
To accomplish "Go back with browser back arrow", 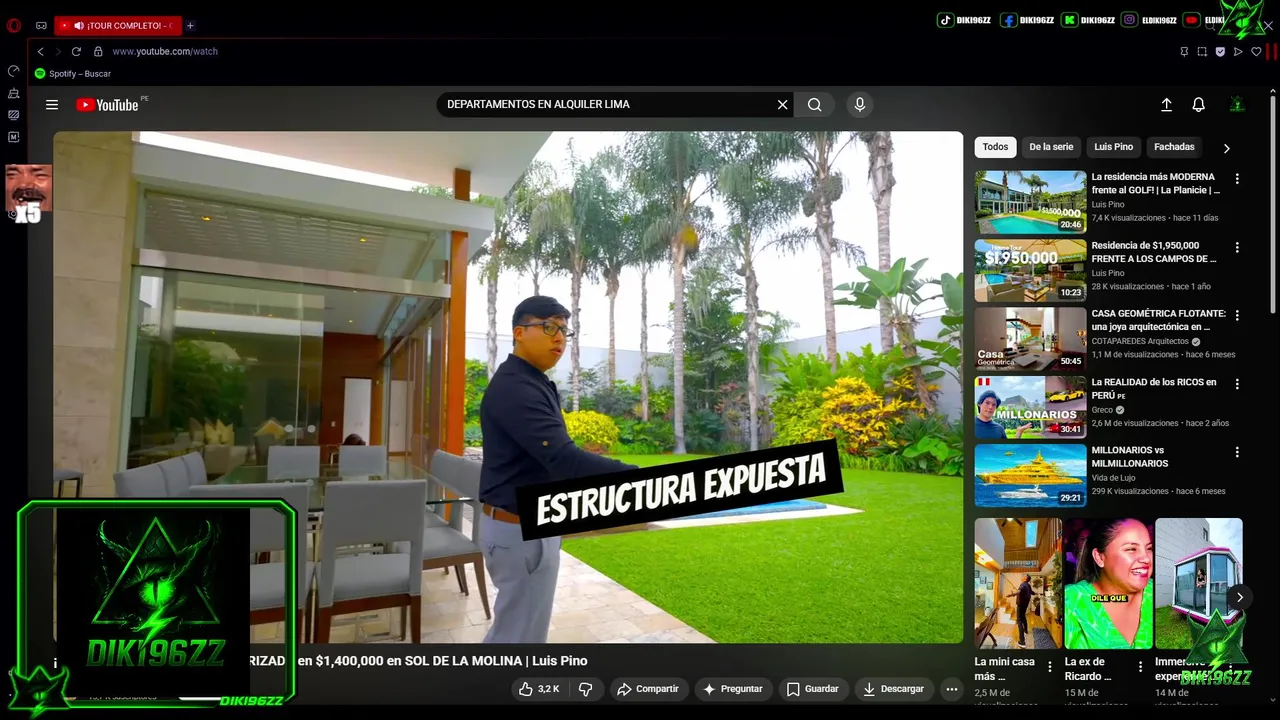I will coord(40,51).
